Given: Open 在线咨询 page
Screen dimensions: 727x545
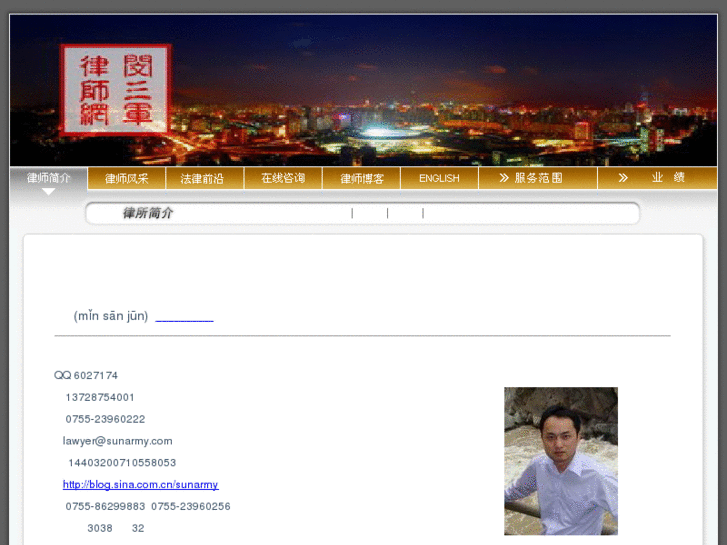Looking at the screenshot, I should pyautogui.click(x=283, y=179).
